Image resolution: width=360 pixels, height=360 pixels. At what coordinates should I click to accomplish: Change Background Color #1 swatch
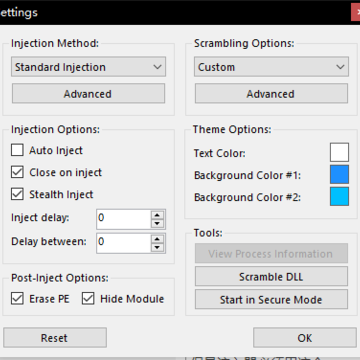point(339,174)
